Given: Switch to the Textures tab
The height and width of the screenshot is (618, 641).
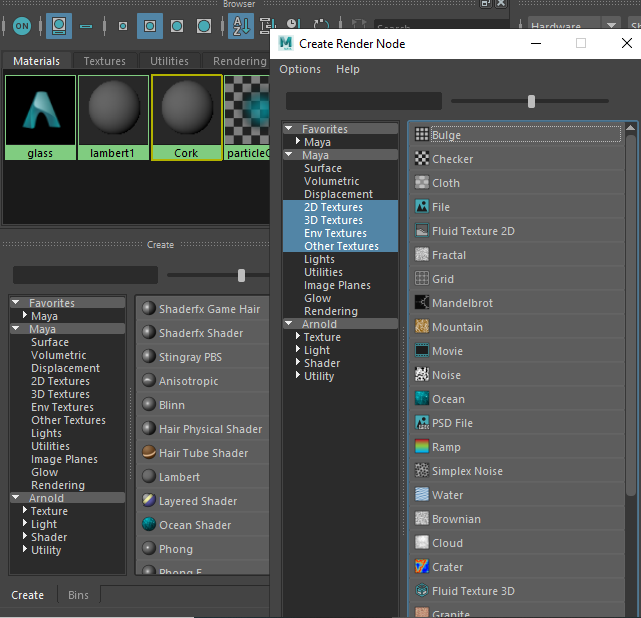Looking at the screenshot, I should coord(105,61).
